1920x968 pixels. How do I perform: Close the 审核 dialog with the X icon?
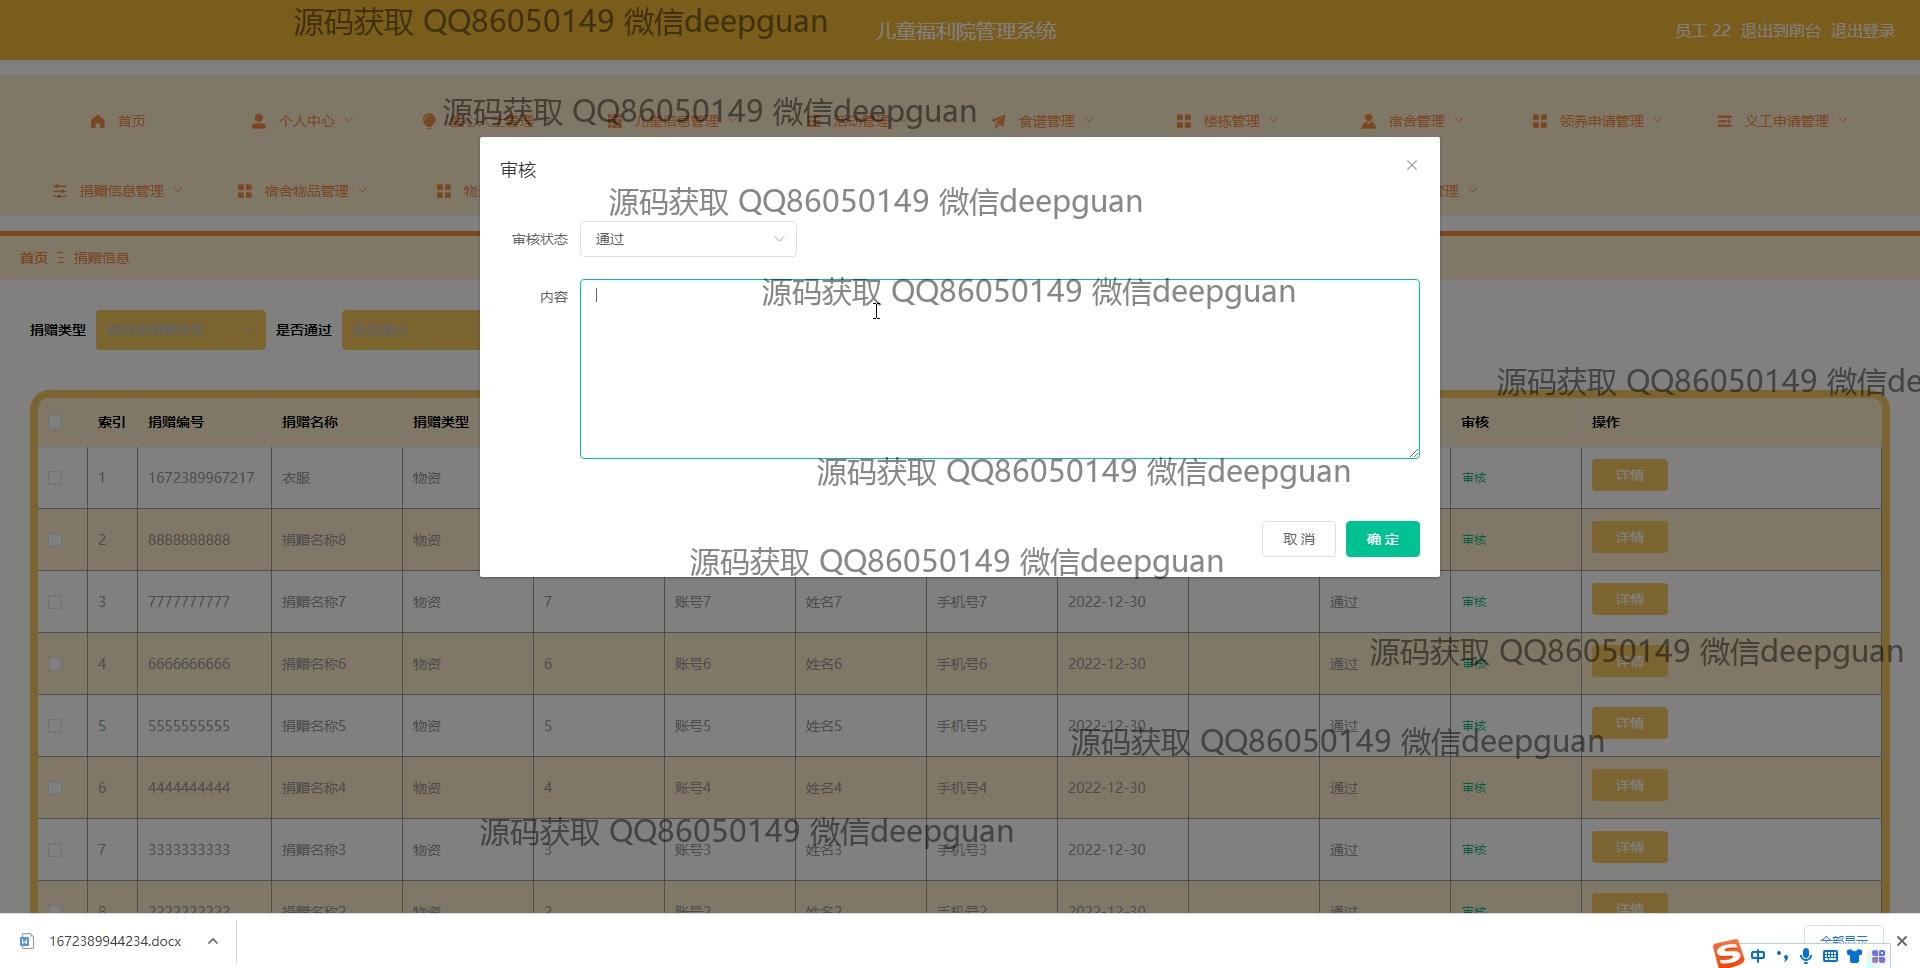[1411, 165]
